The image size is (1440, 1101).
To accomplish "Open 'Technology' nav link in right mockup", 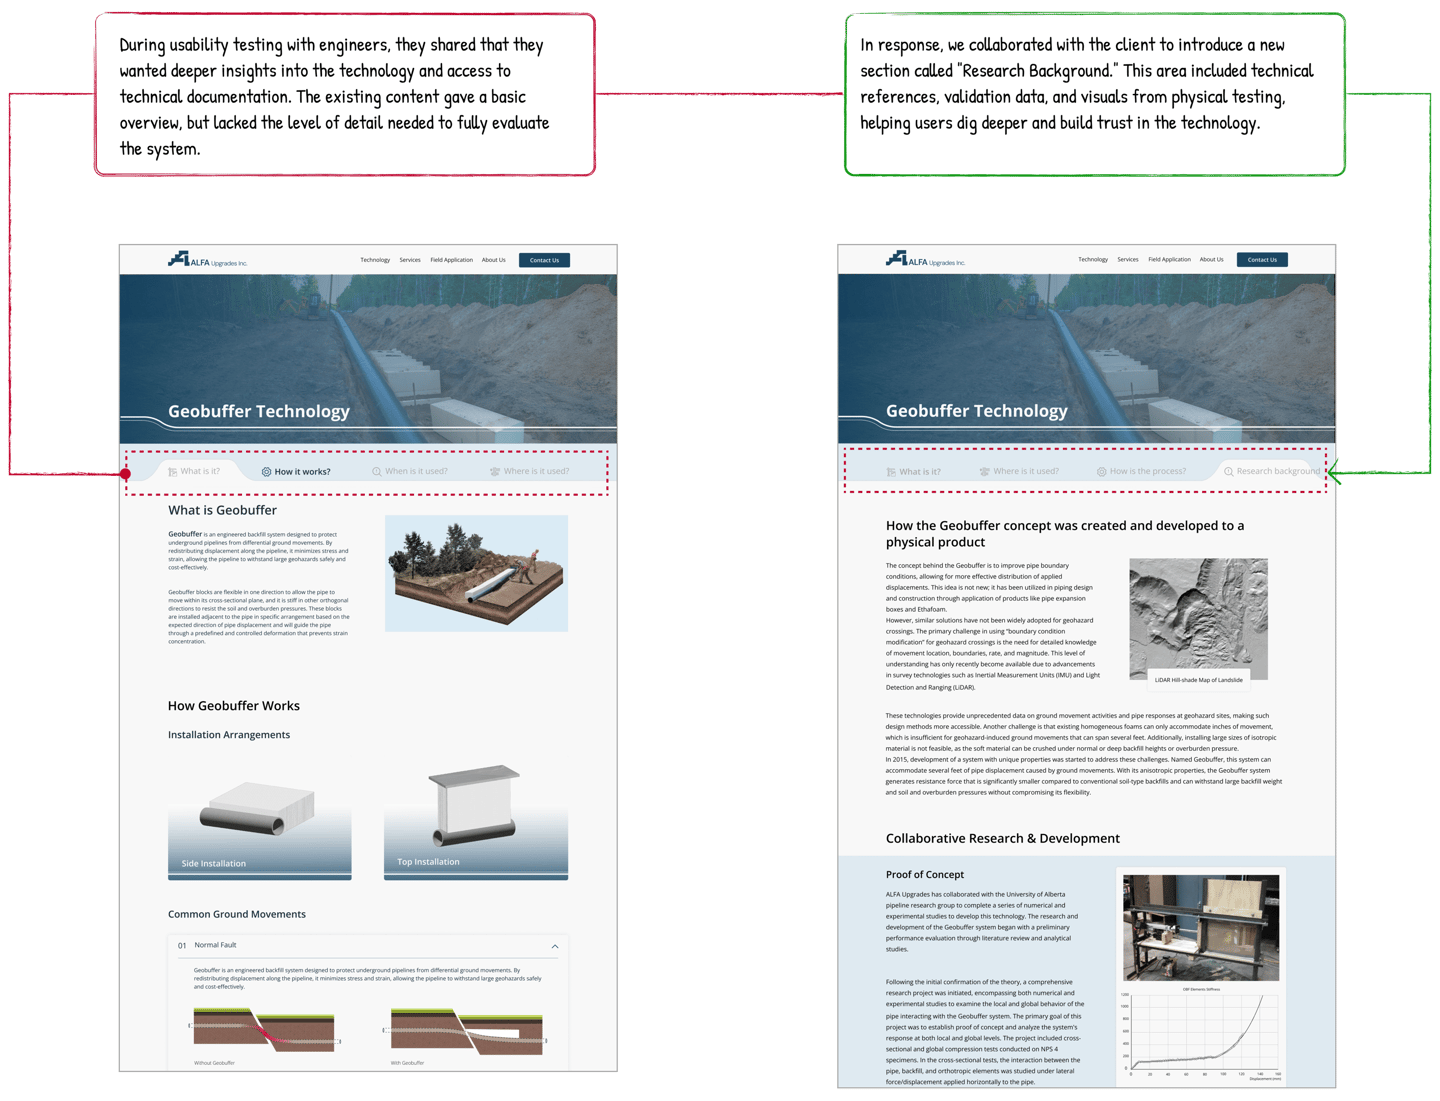I will point(1093,260).
